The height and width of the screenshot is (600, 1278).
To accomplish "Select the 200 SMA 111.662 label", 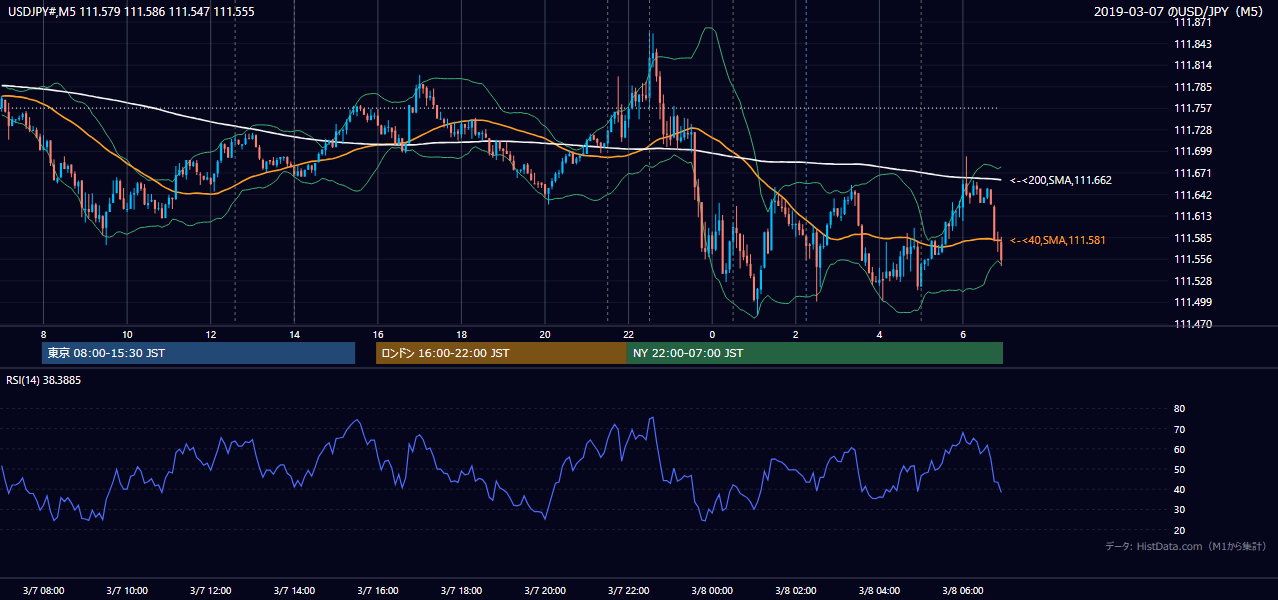I will coord(1060,181).
